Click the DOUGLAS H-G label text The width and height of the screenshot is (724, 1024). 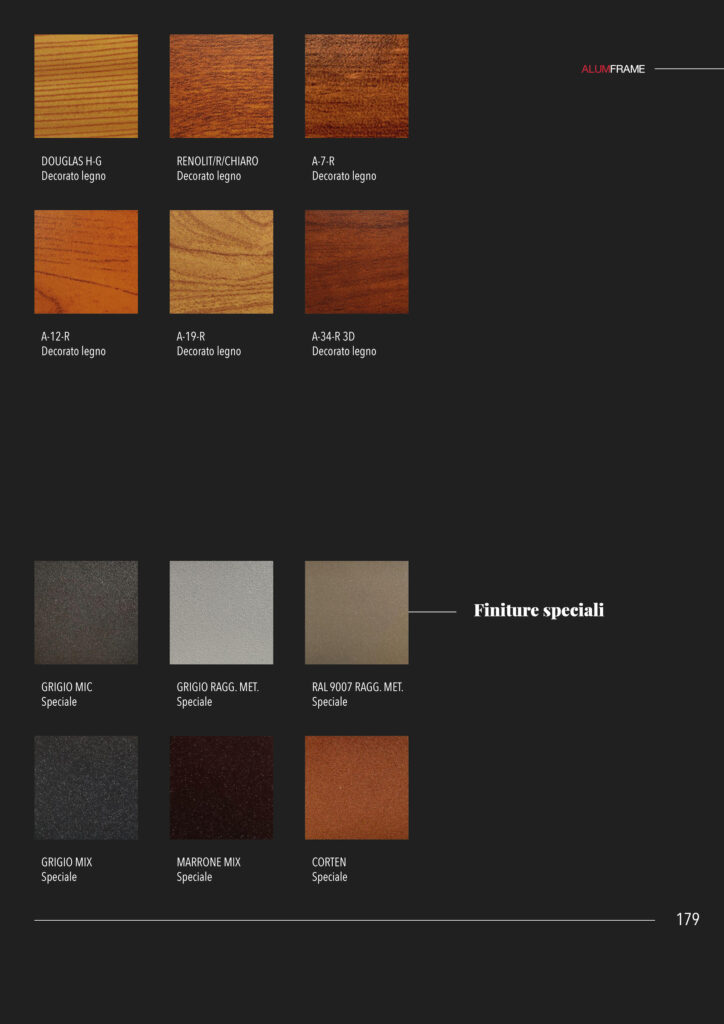(72, 161)
